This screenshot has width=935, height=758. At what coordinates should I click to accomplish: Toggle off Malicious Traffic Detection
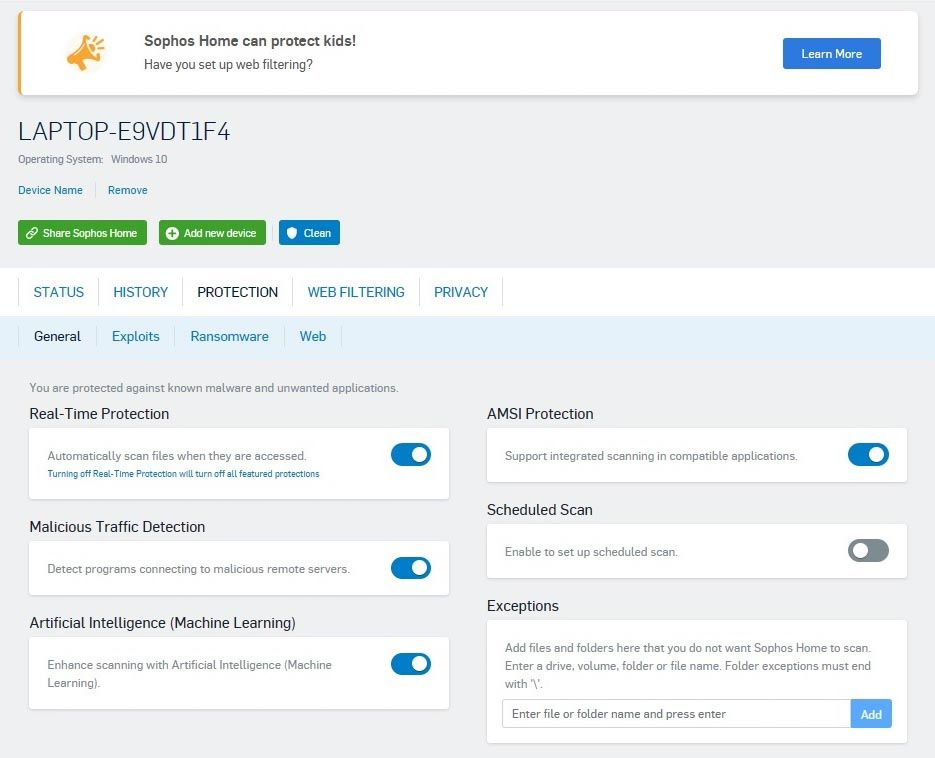click(410, 567)
